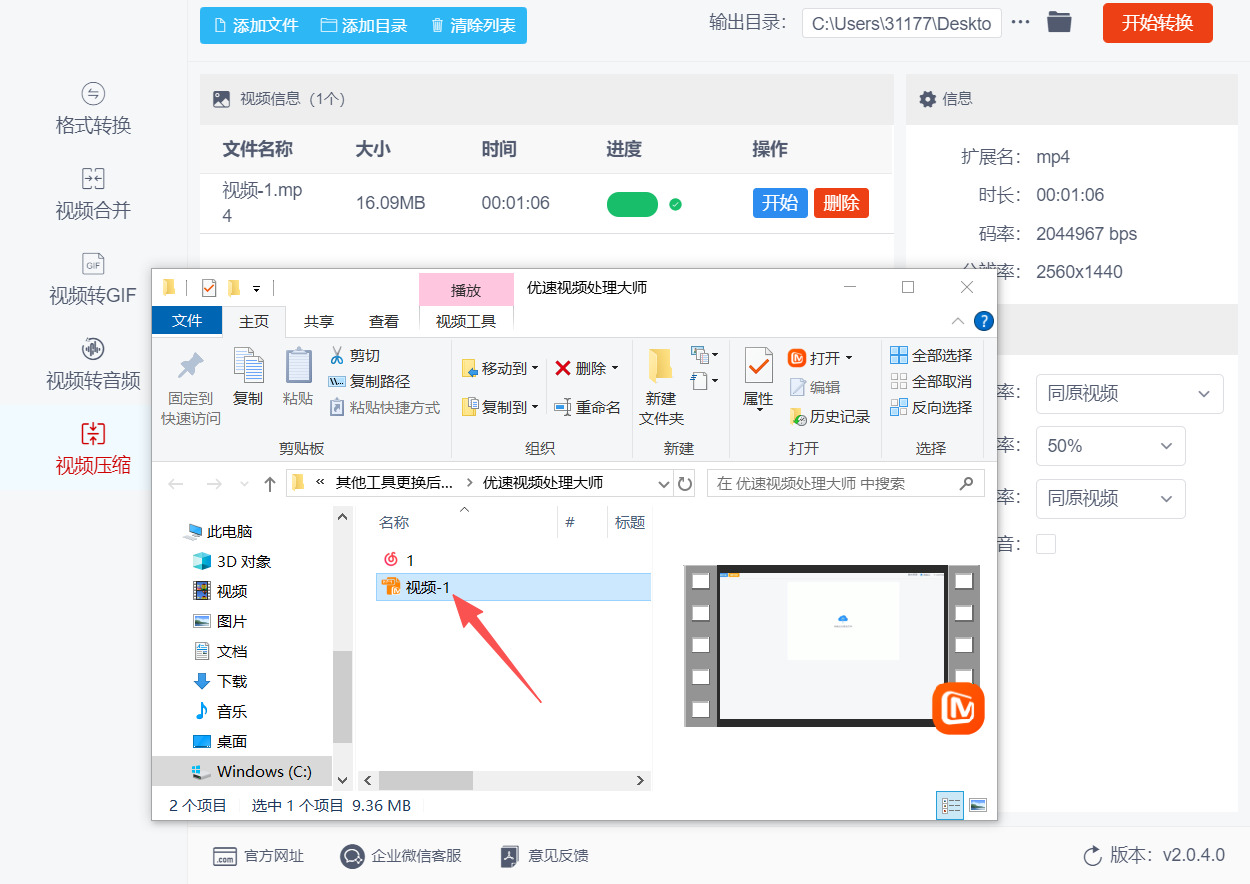Click the version refresh icon
This screenshot has height=884, width=1250.
pos(1092,856)
